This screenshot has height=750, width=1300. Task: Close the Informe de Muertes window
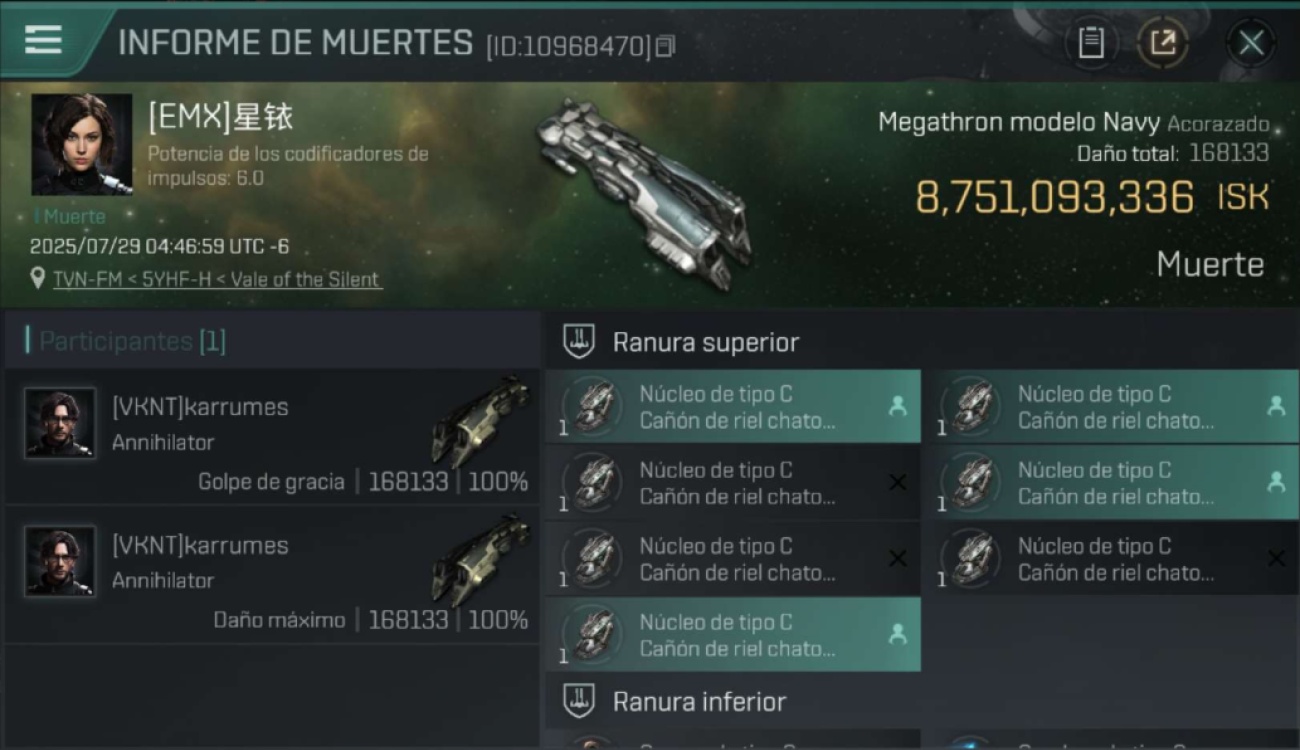point(1251,43)
